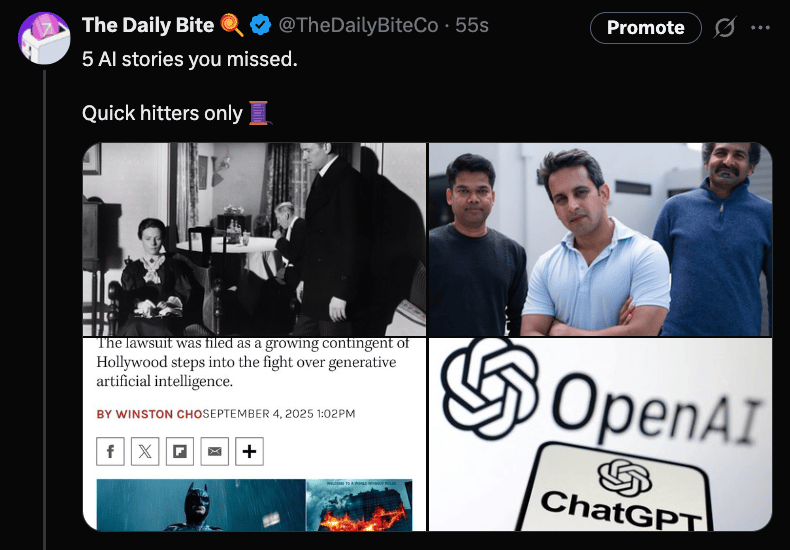Click the blue verified badge
This screenshot has width=790, height=550.
(x=260, y=25)
